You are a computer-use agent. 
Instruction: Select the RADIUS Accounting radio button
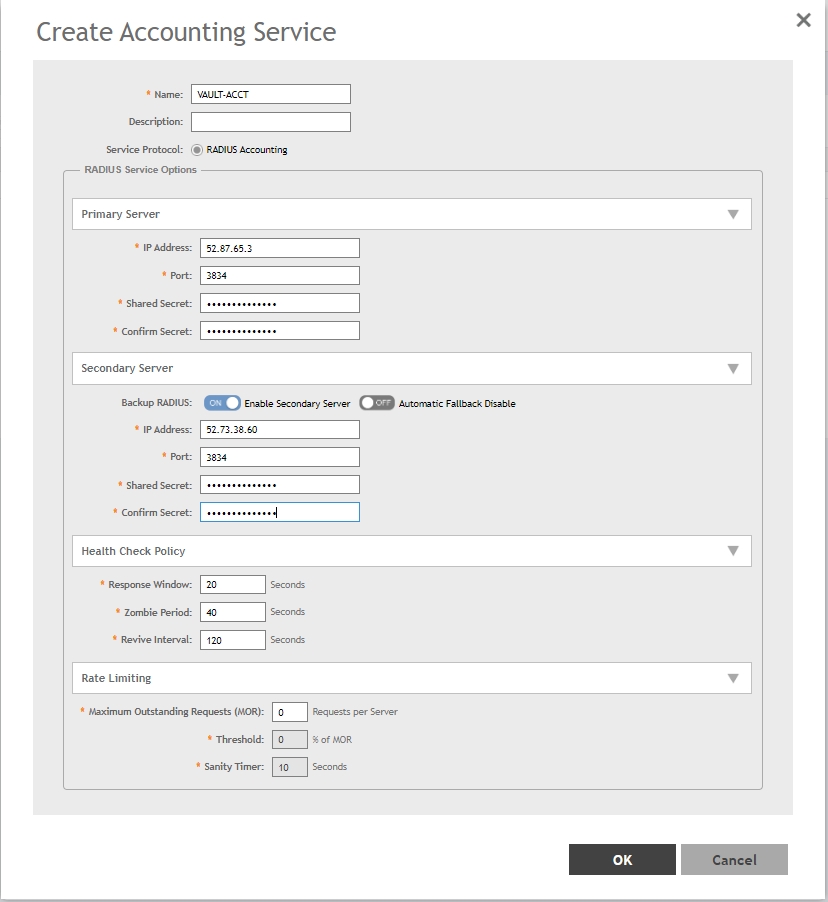click(197, 150)
